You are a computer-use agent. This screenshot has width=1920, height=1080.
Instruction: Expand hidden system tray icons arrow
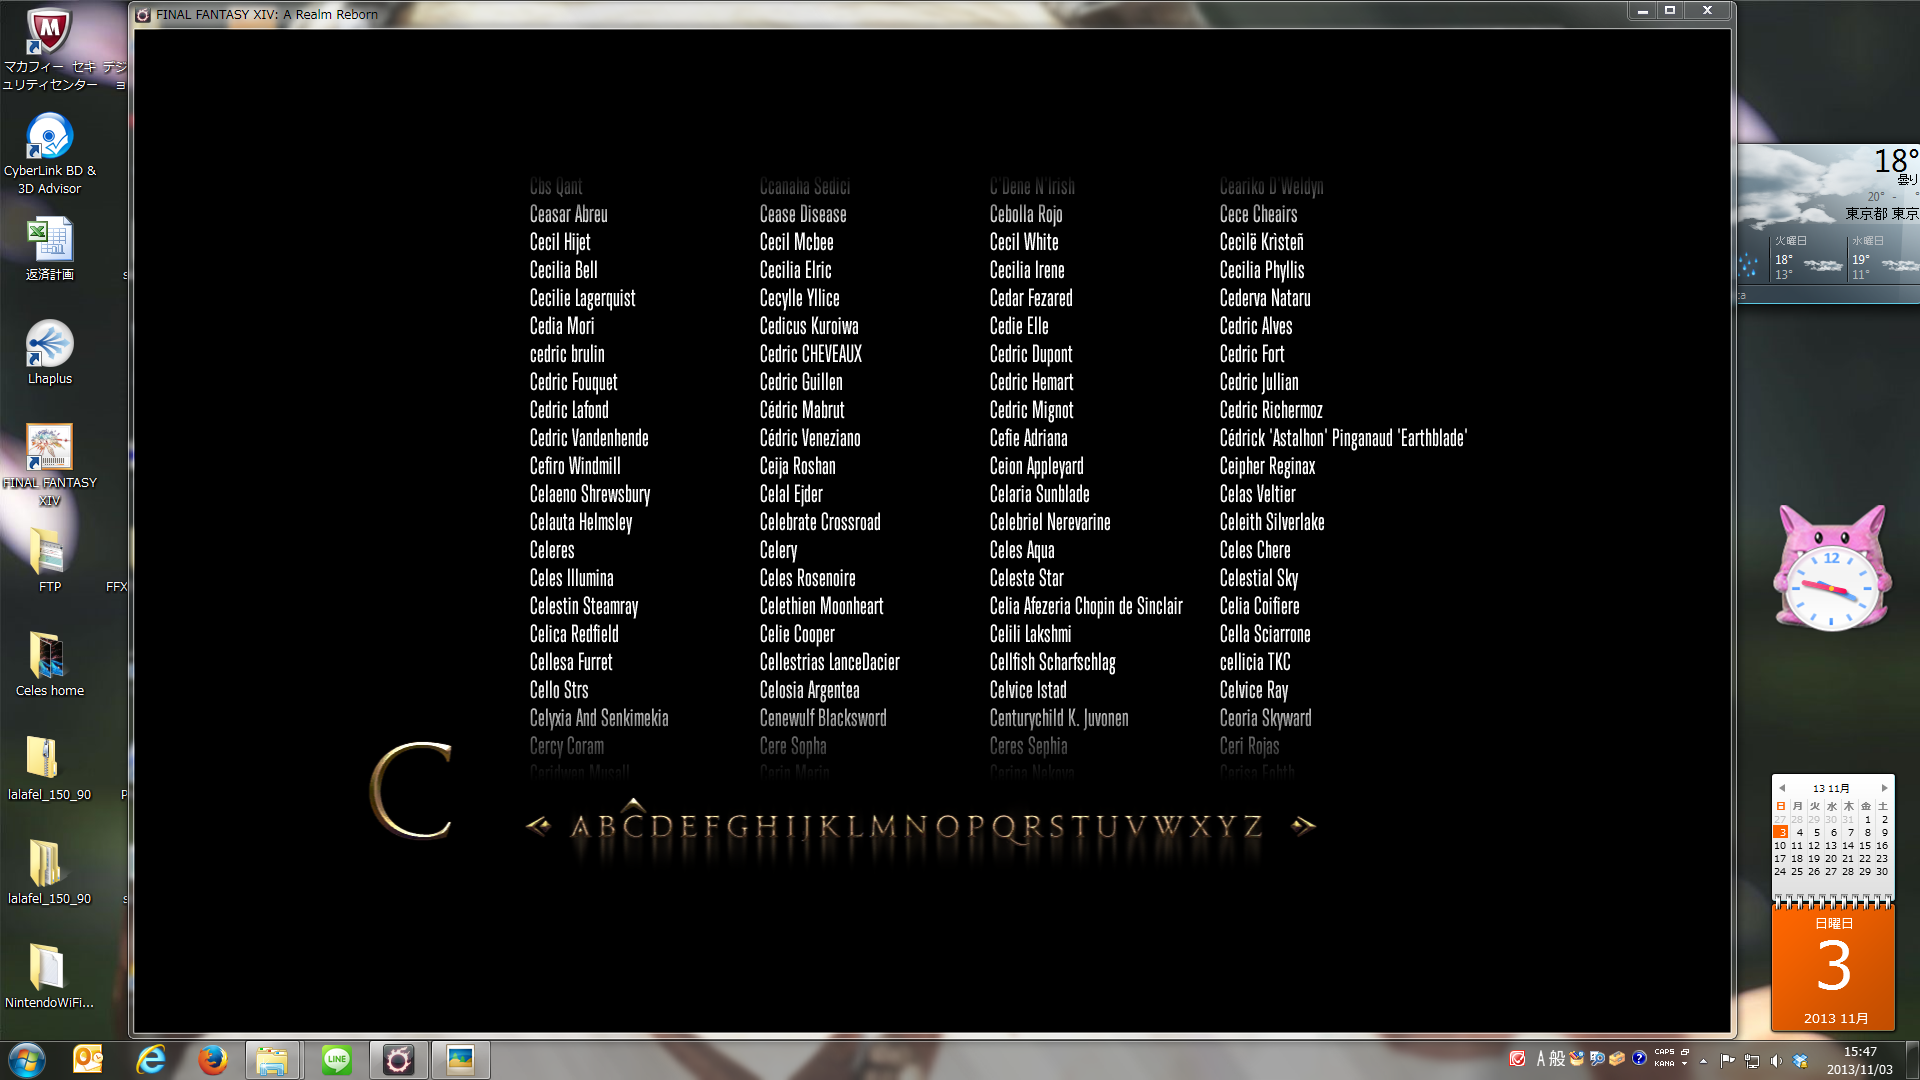coord(1703,1060)
